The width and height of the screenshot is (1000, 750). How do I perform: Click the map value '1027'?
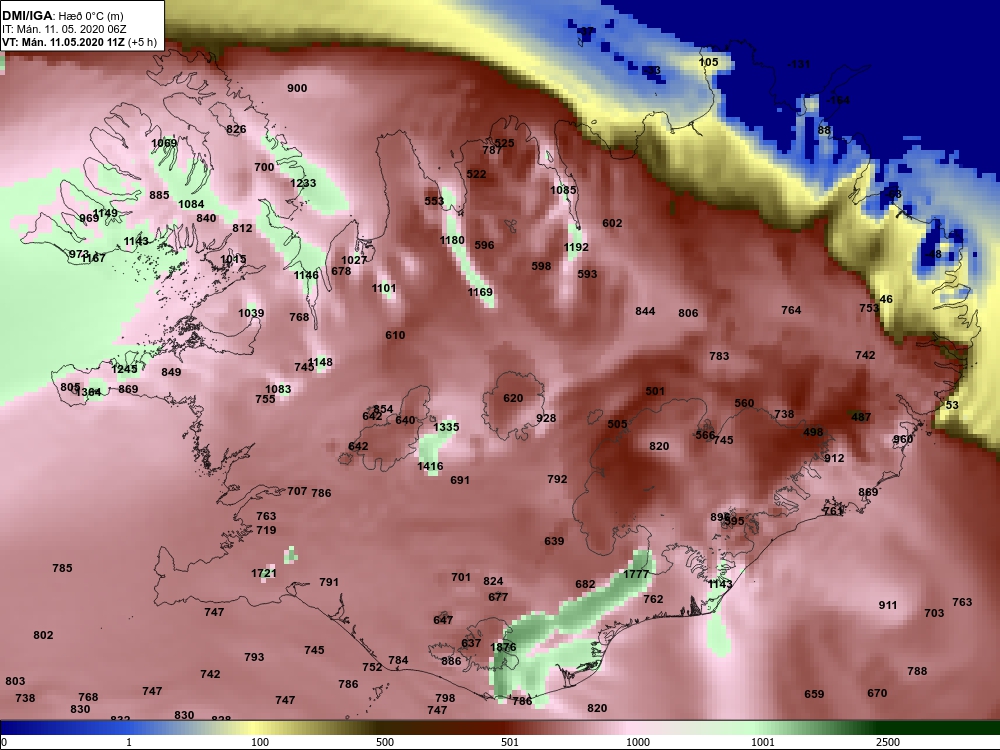(354, 260)
